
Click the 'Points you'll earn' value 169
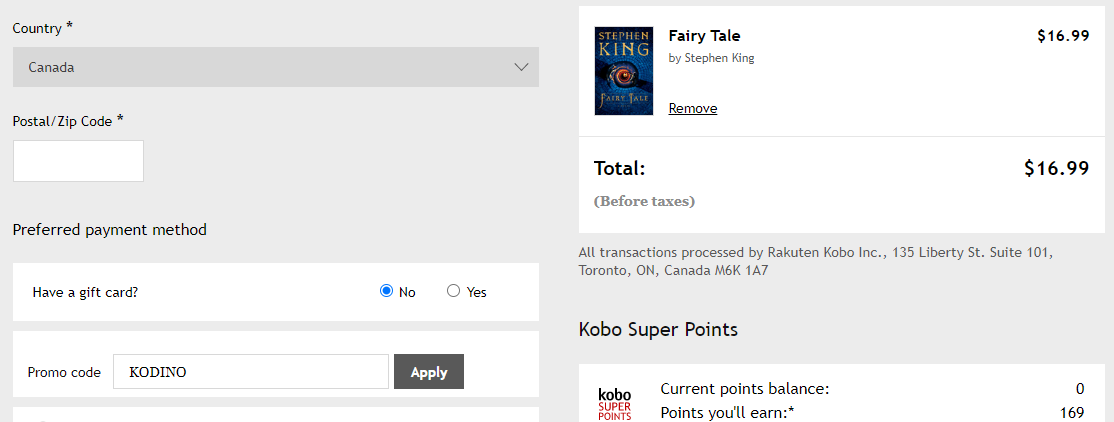click(x=1072, y=413)
